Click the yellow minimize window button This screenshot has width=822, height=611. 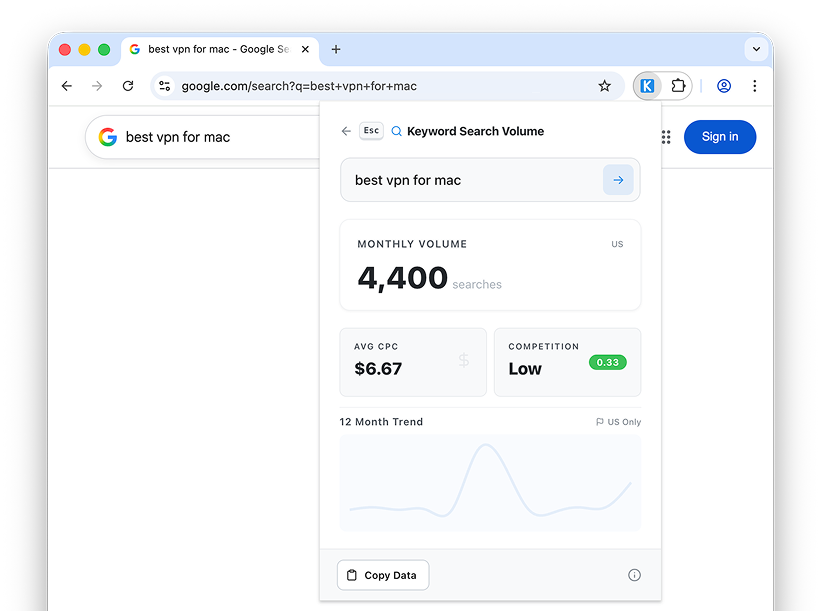(x=84, y=49)
